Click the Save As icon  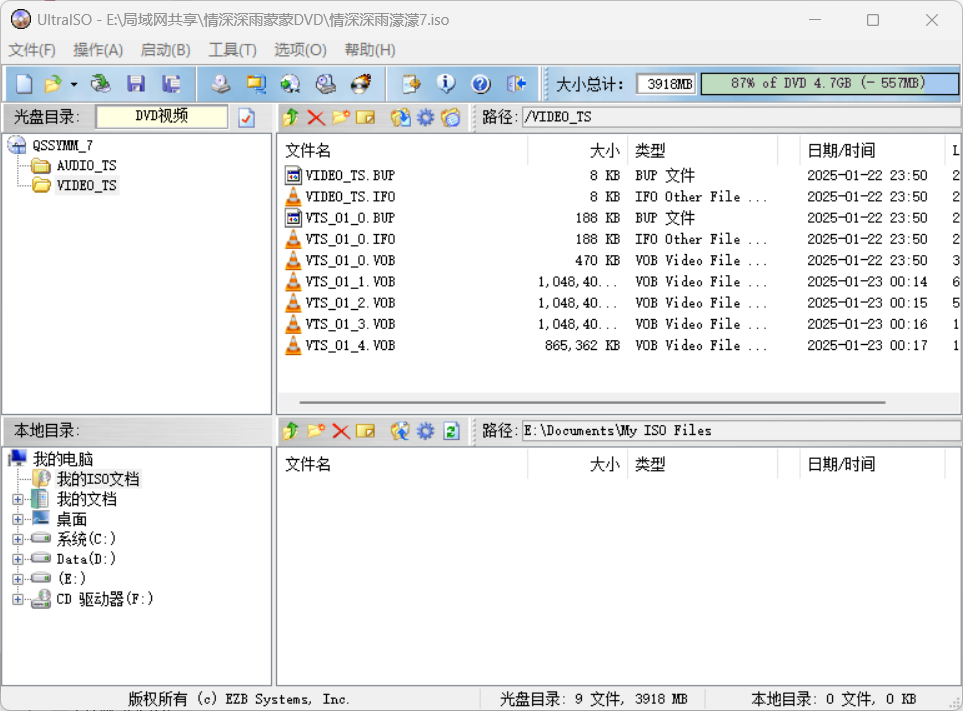171,84
